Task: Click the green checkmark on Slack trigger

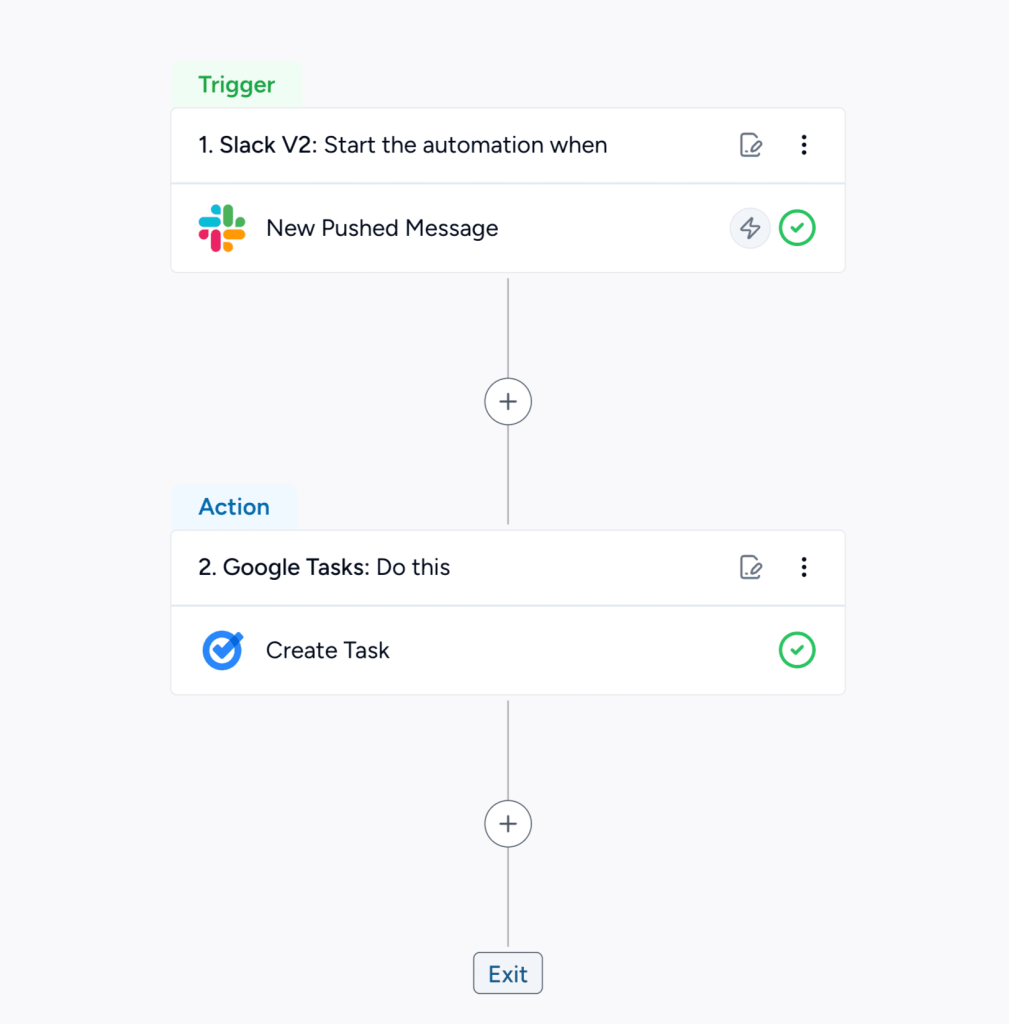Action: [x=797, y=228]
